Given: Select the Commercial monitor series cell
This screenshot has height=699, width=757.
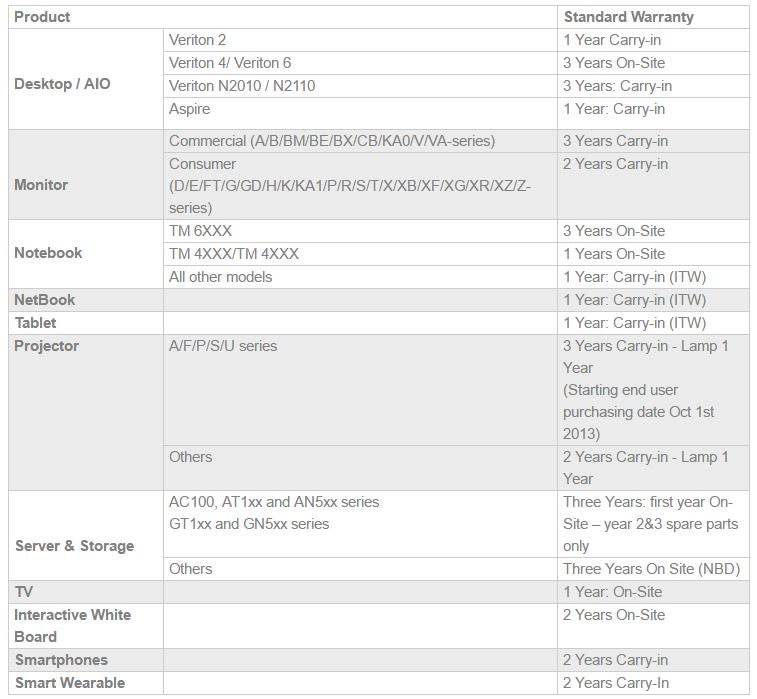Looking at the screenshot, I should (x=332, y=141).
